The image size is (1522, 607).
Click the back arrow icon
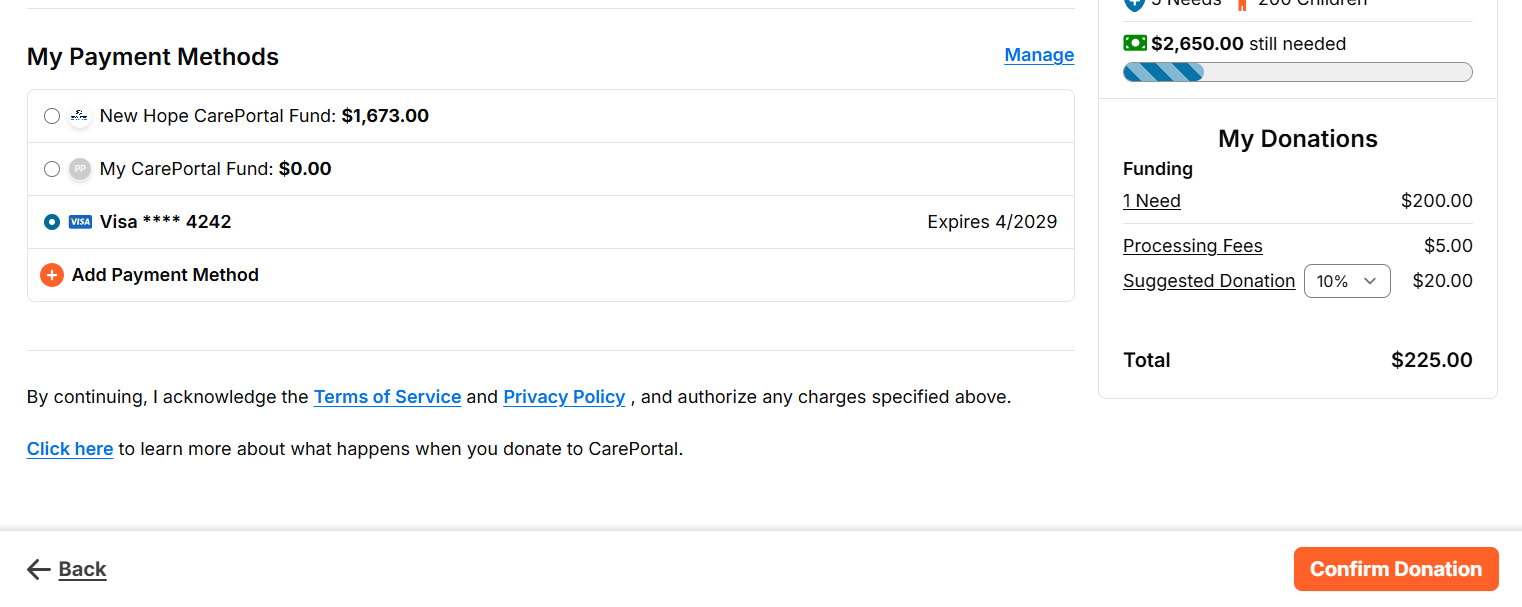(x=39, y=569)
